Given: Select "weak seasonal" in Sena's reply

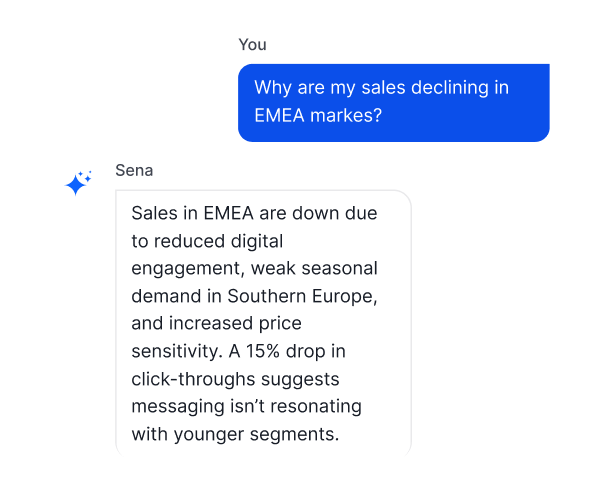Looking at the screenshot, I should tap(314, 268).
